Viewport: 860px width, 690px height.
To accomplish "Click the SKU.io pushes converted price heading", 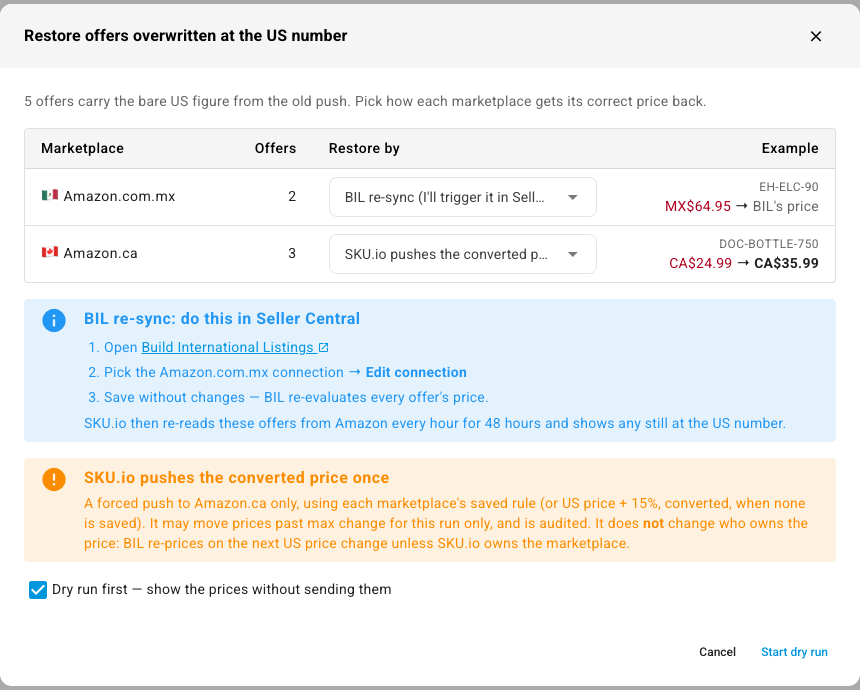I will click(236, 478).
